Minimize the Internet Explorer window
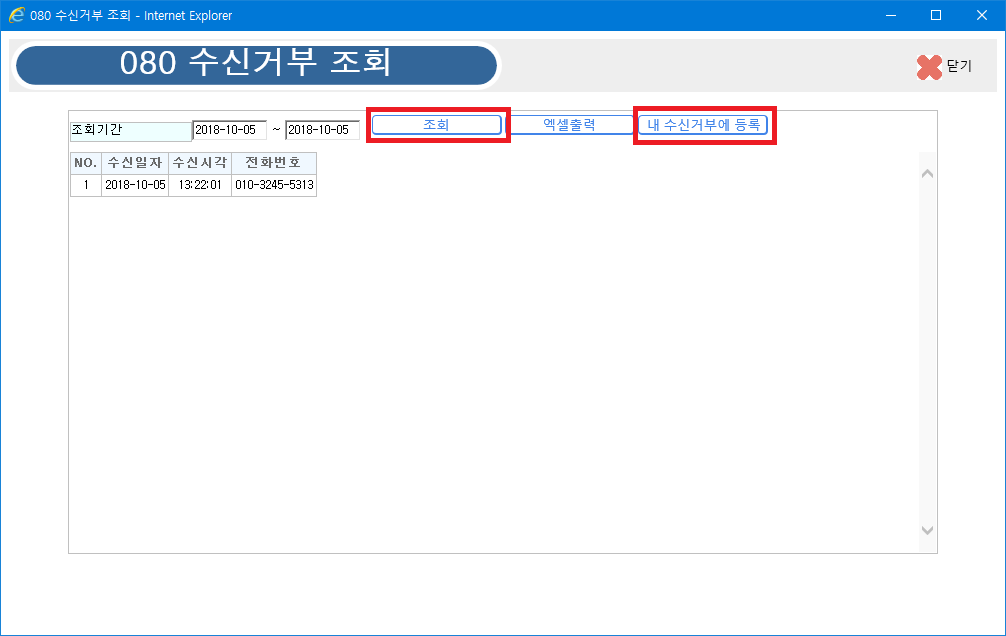Screen dimensions: 1006x636 tap(891, 15)
